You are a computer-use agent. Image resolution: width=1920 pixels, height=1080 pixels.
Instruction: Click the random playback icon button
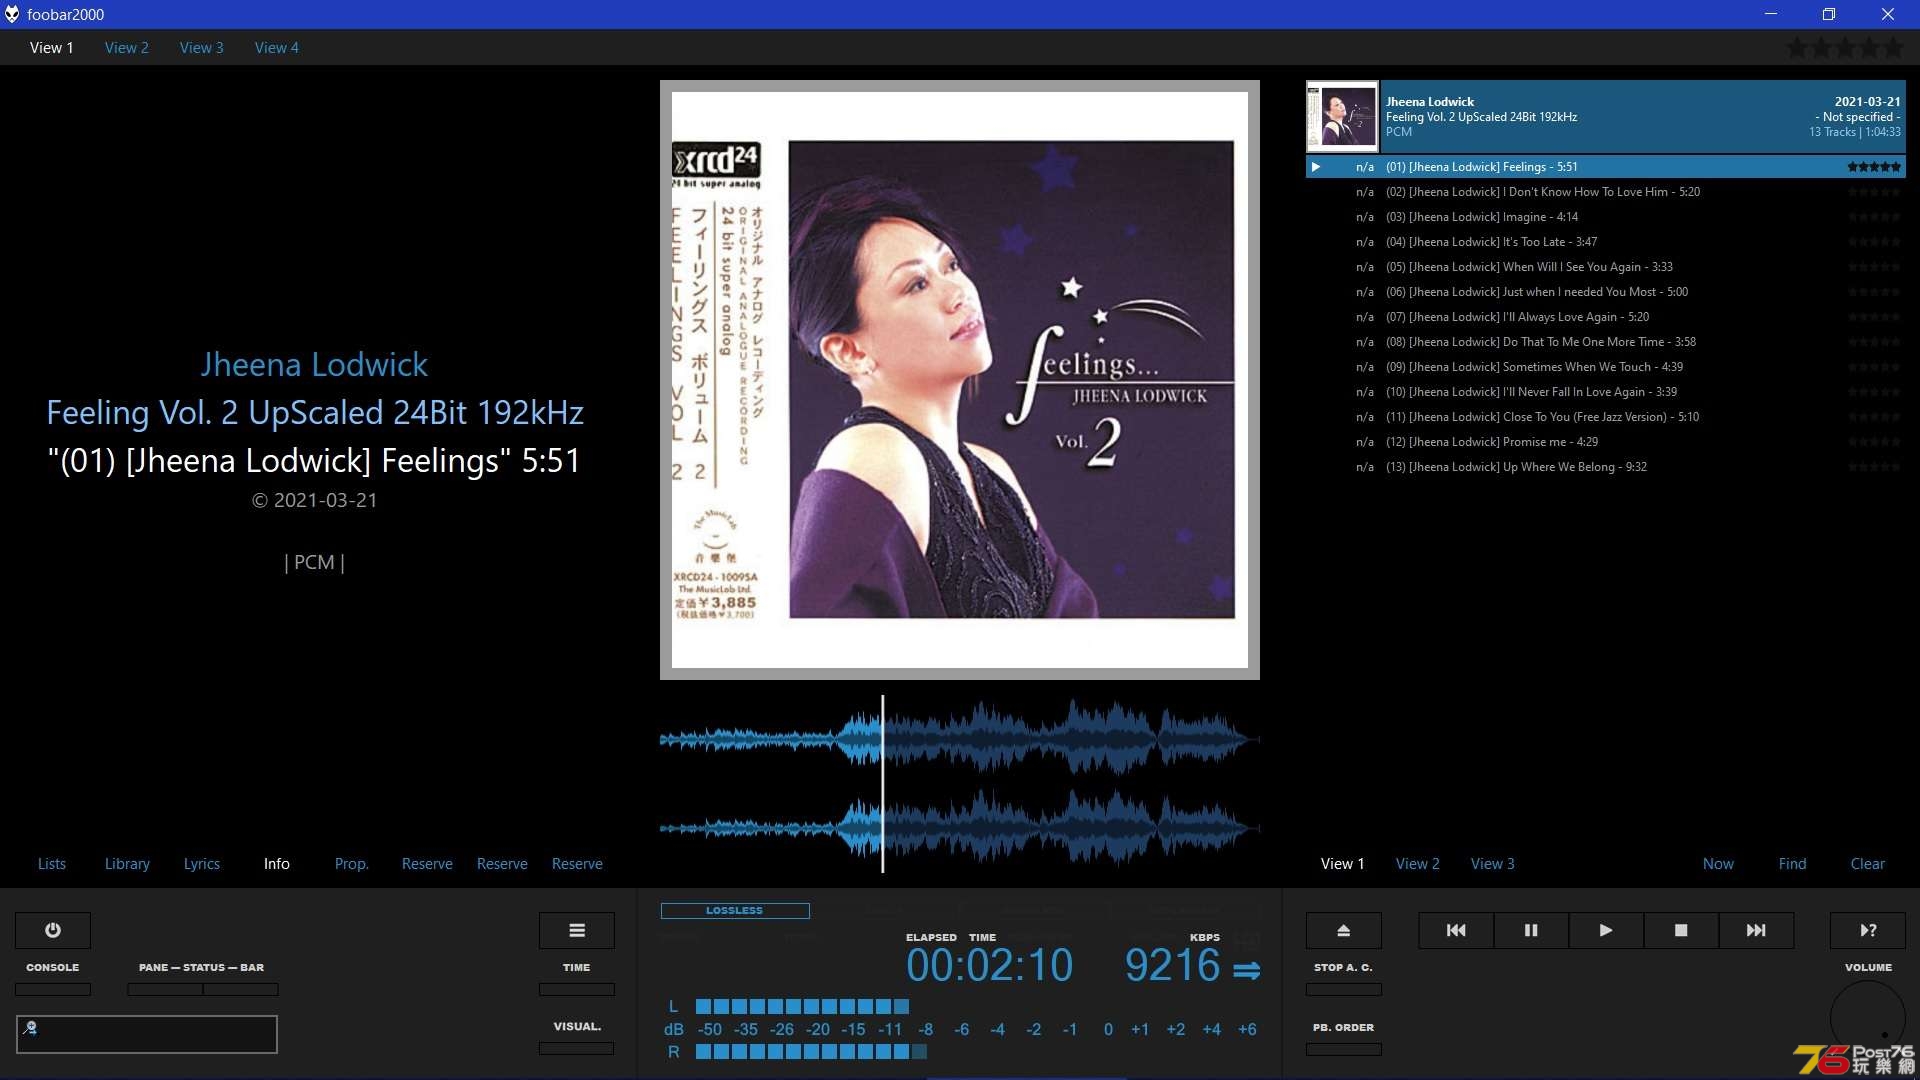click(x=1868, y=930)
